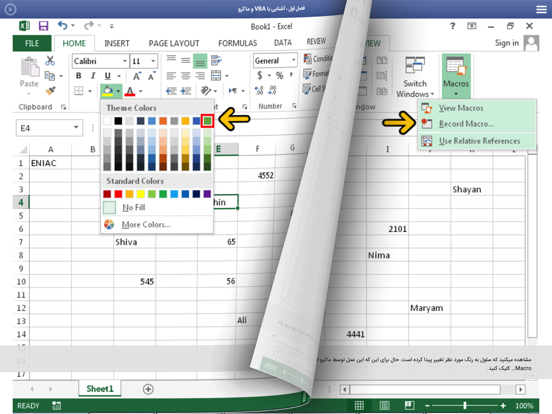Pick the green theme color swatch
This screenshot has width=552, height=414.
pos(207,121)
